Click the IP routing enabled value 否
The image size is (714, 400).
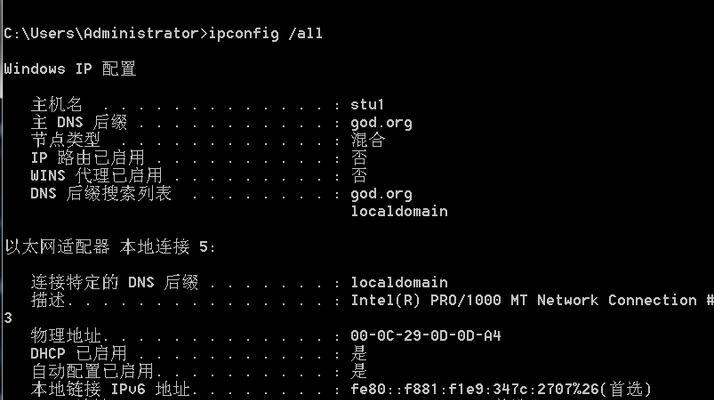pyautogui.click(x=359, y=158)
